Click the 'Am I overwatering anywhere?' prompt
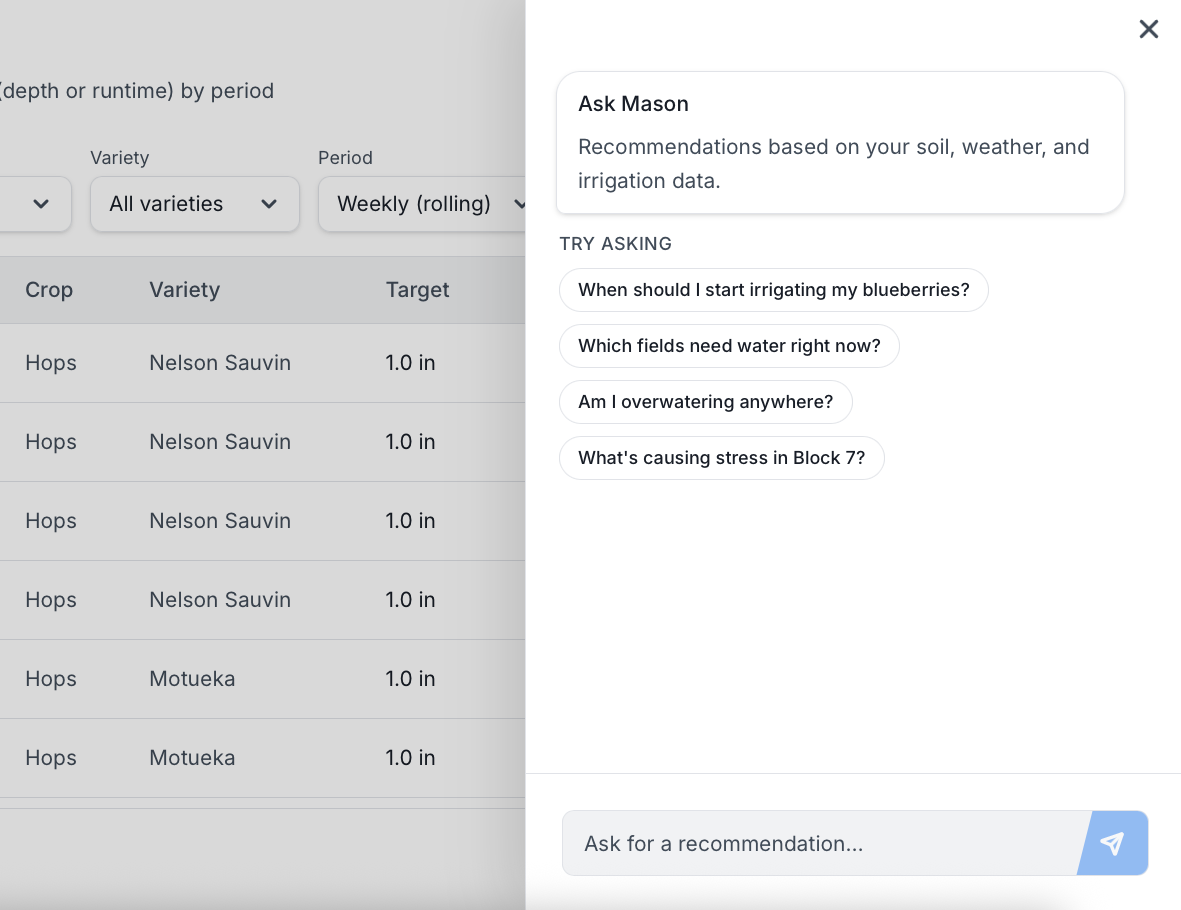This screenshot has width=1181, height=910. pyautogui.click(x=705, y=402)
